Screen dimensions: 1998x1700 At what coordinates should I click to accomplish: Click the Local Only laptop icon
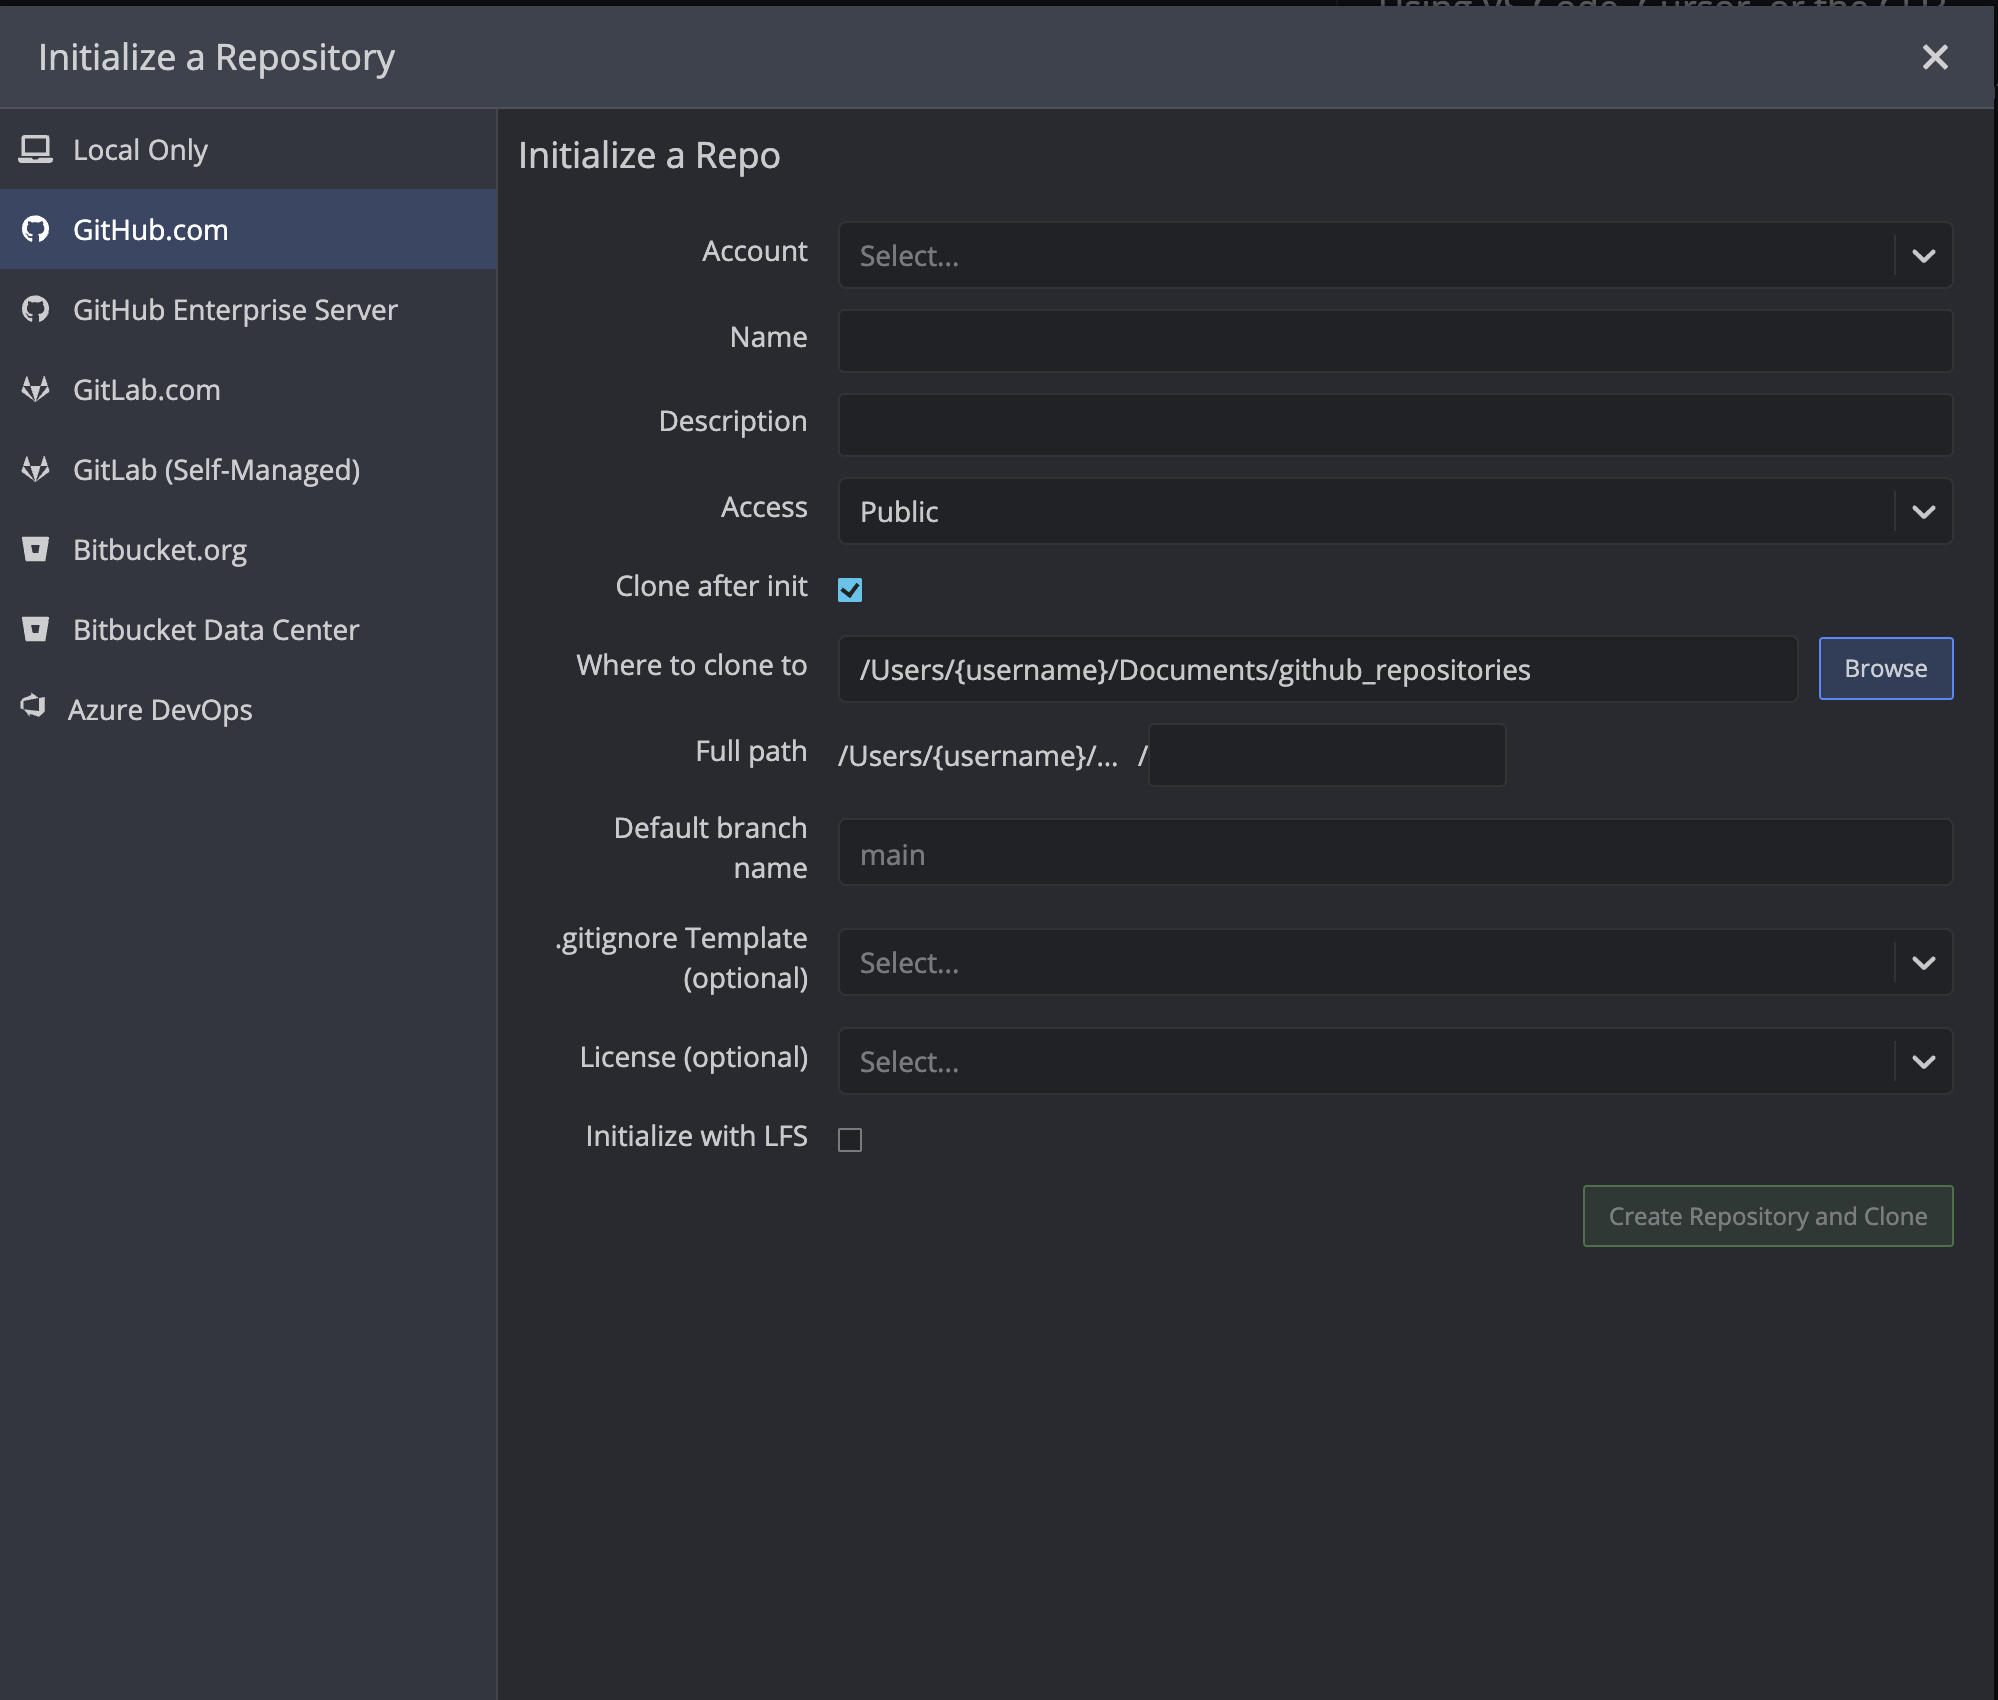click(x=36, y=150)
